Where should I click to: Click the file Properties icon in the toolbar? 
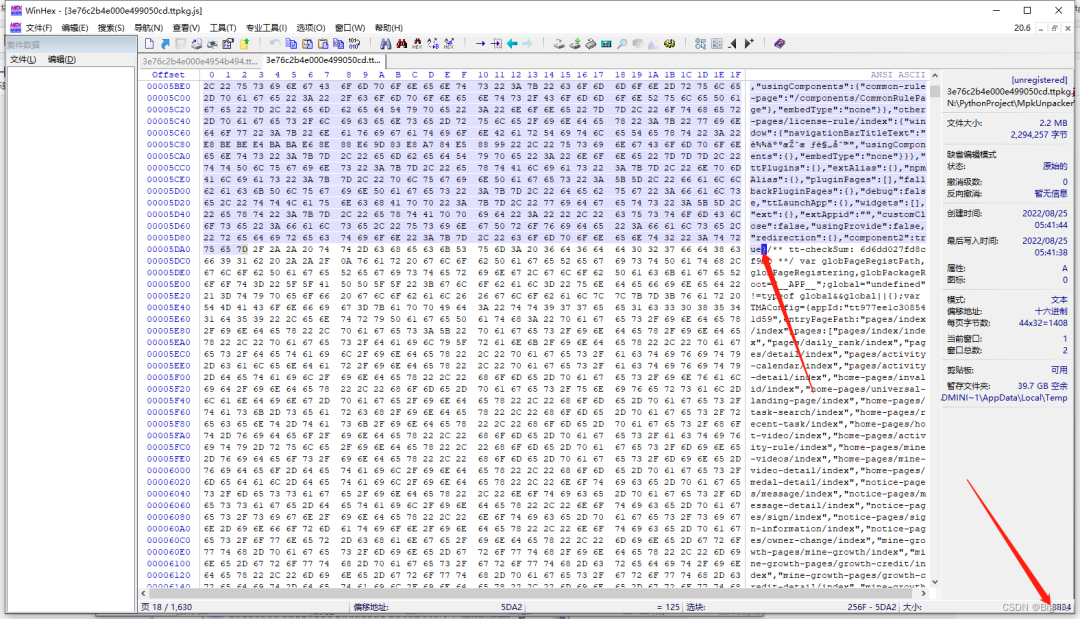(228, 43)
